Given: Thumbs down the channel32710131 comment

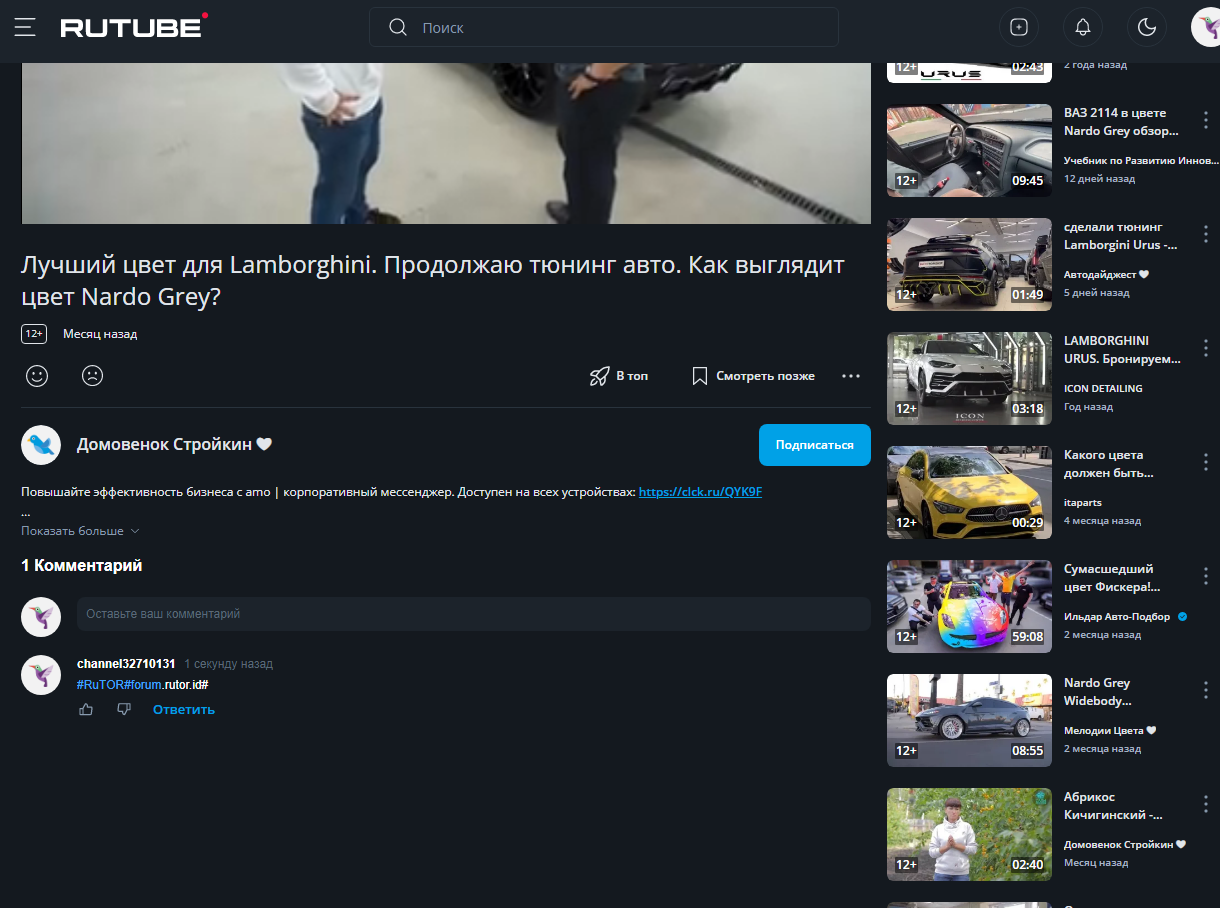Looking at the screenshot, I should (124, 709).
